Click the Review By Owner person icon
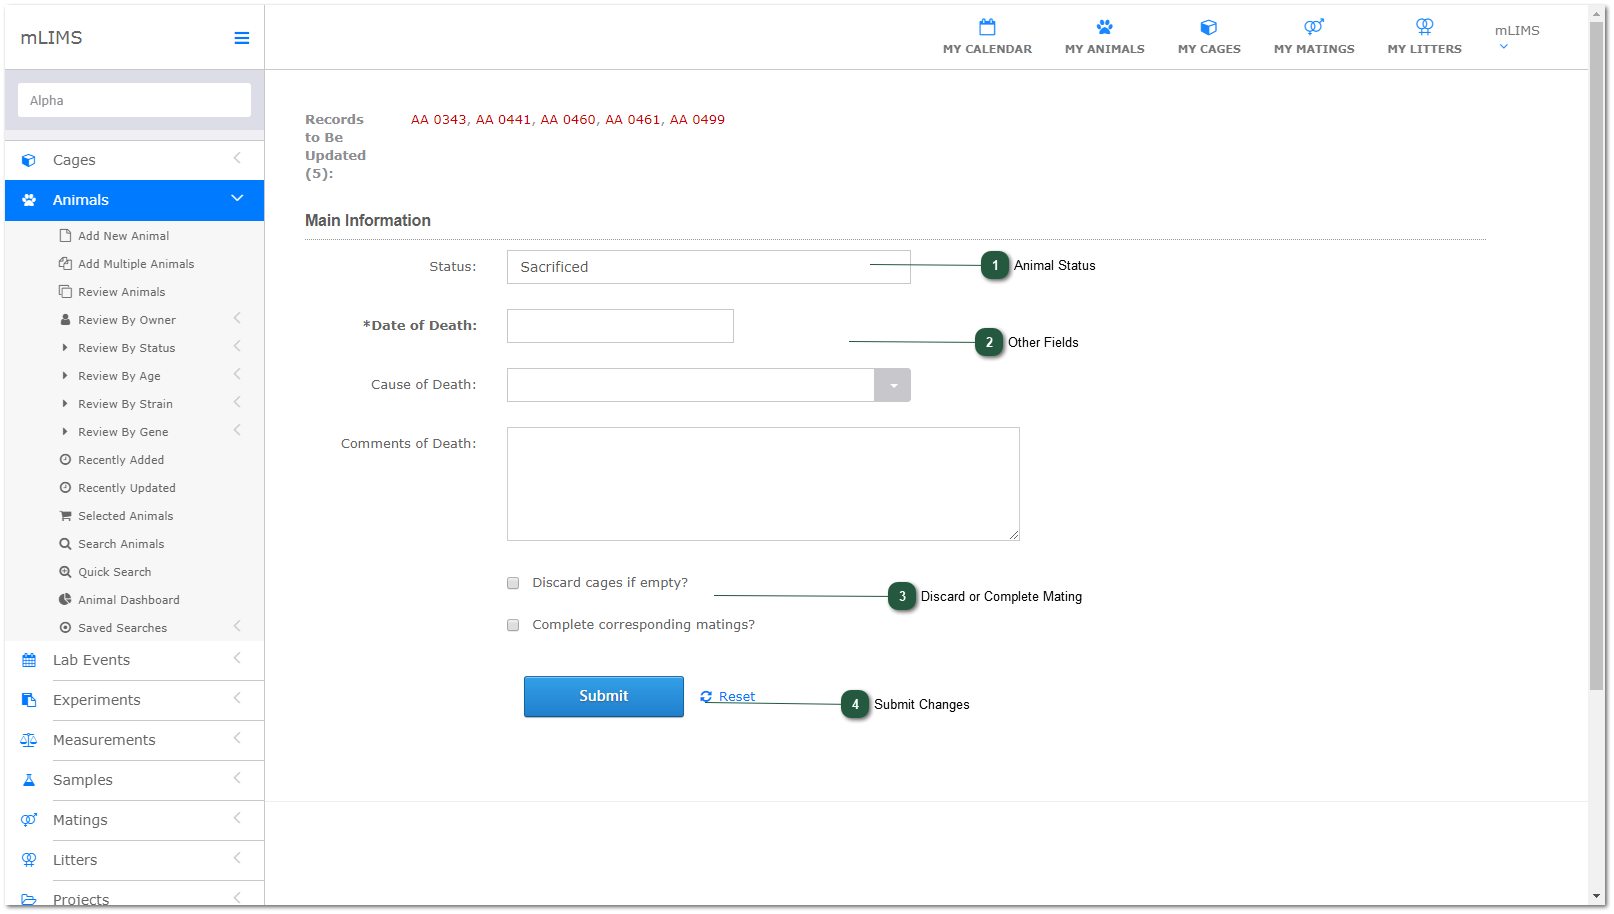This screenshot has height=914, width=1614. (x=65, y=320)
